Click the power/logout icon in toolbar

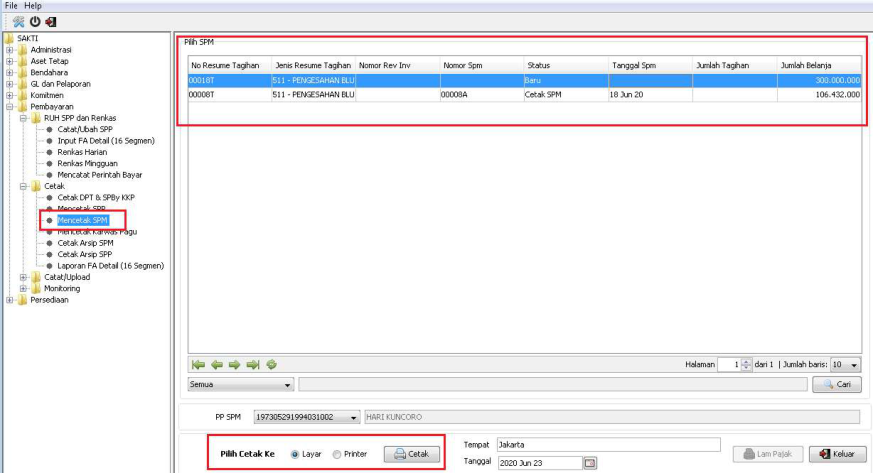pyautogui.click(x=35, y=21)
